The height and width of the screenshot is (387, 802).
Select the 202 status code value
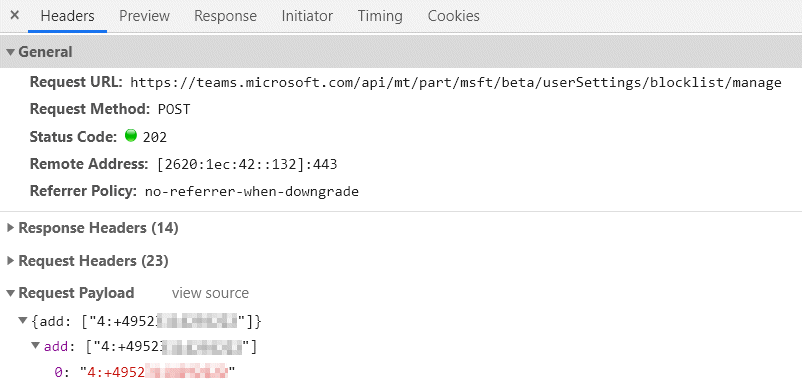[x=155, y=137]
